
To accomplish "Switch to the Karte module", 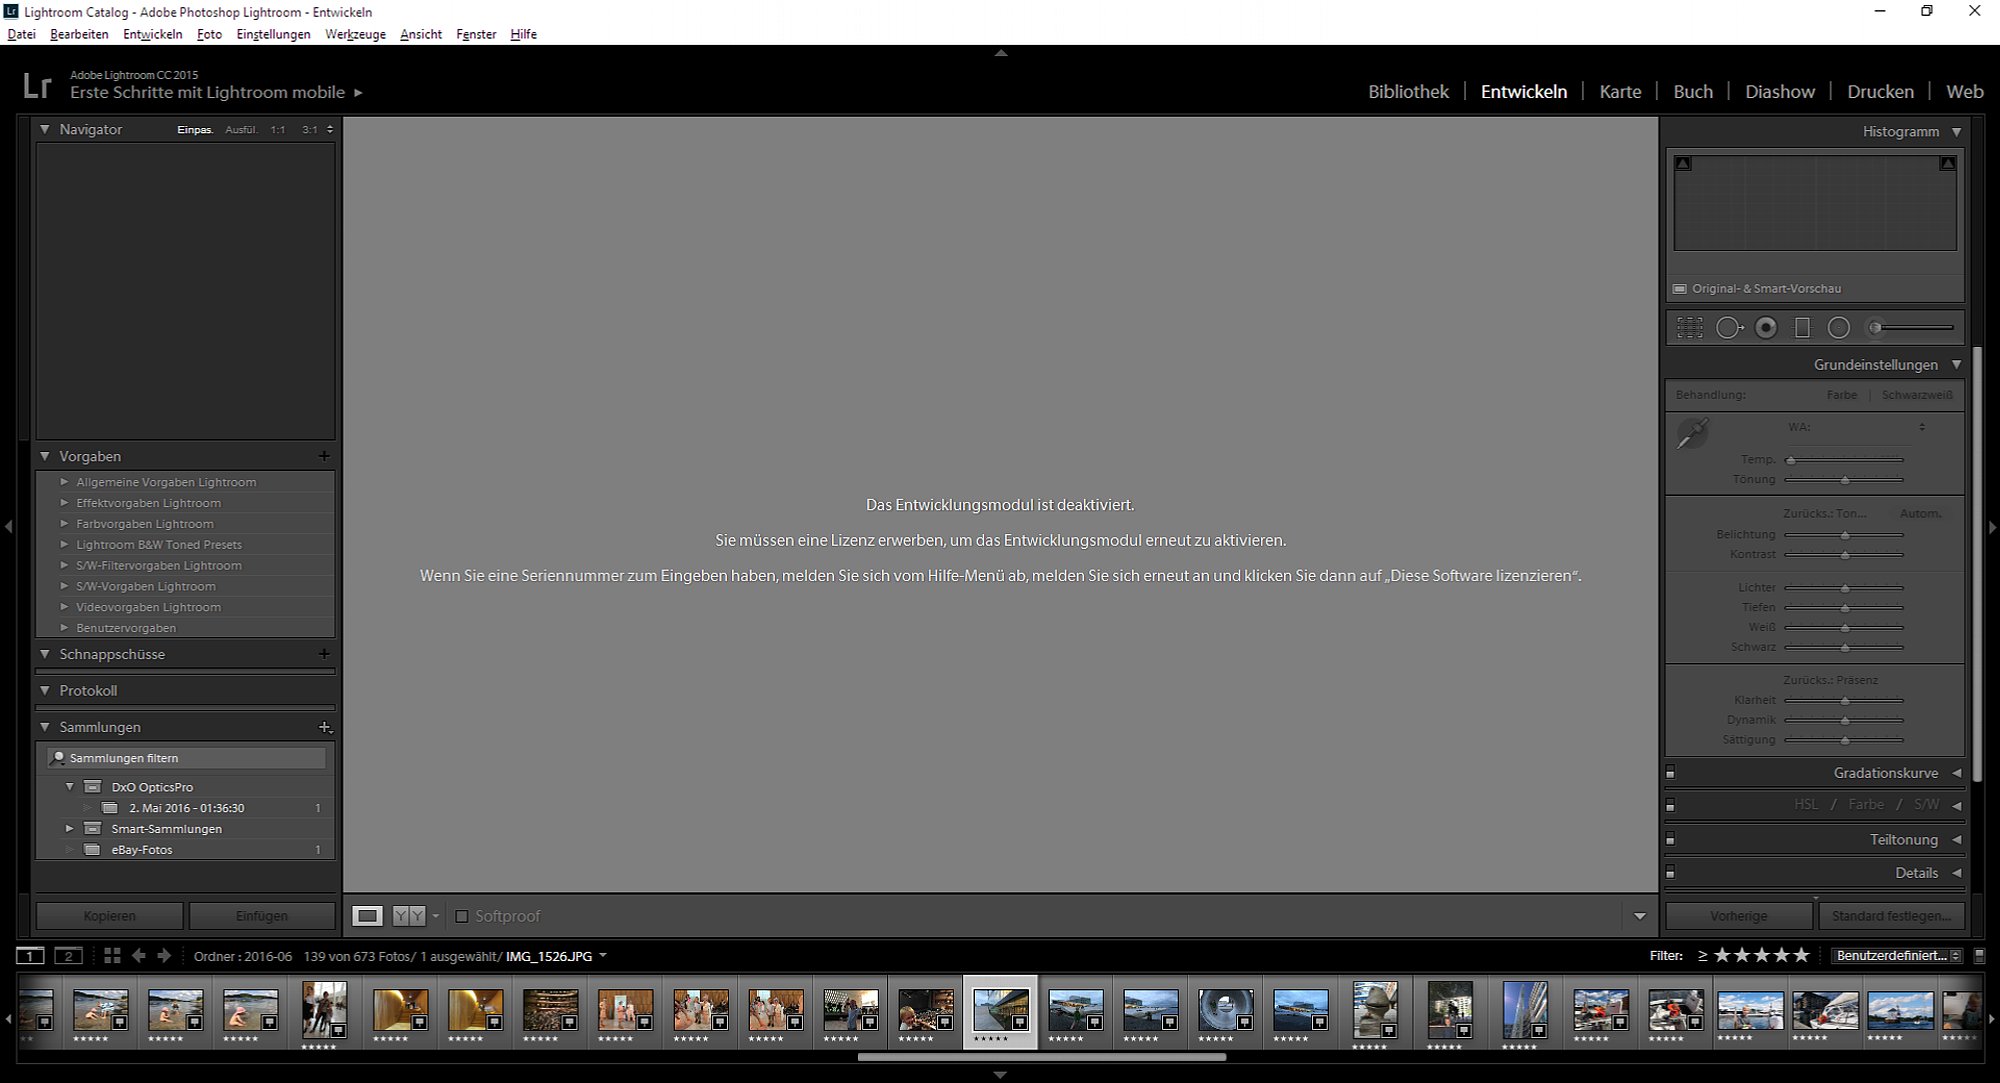I will [x=1620, y=92].
